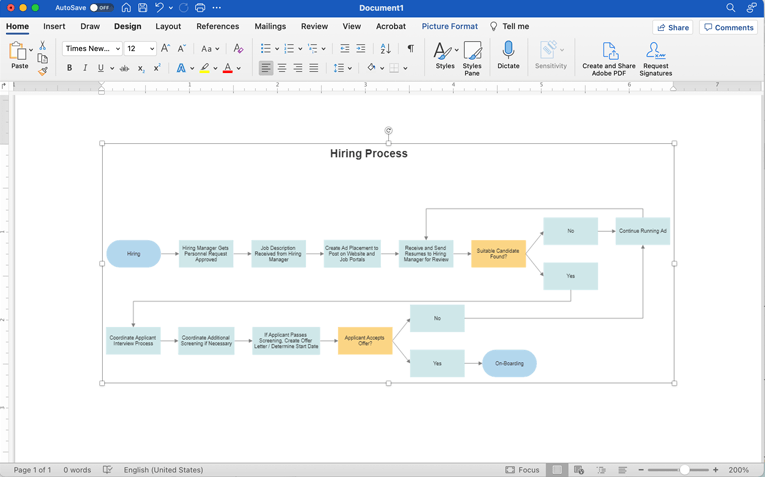Click the Clear Formatting icon
Screen dimensions: 765x477
(238, 48)
